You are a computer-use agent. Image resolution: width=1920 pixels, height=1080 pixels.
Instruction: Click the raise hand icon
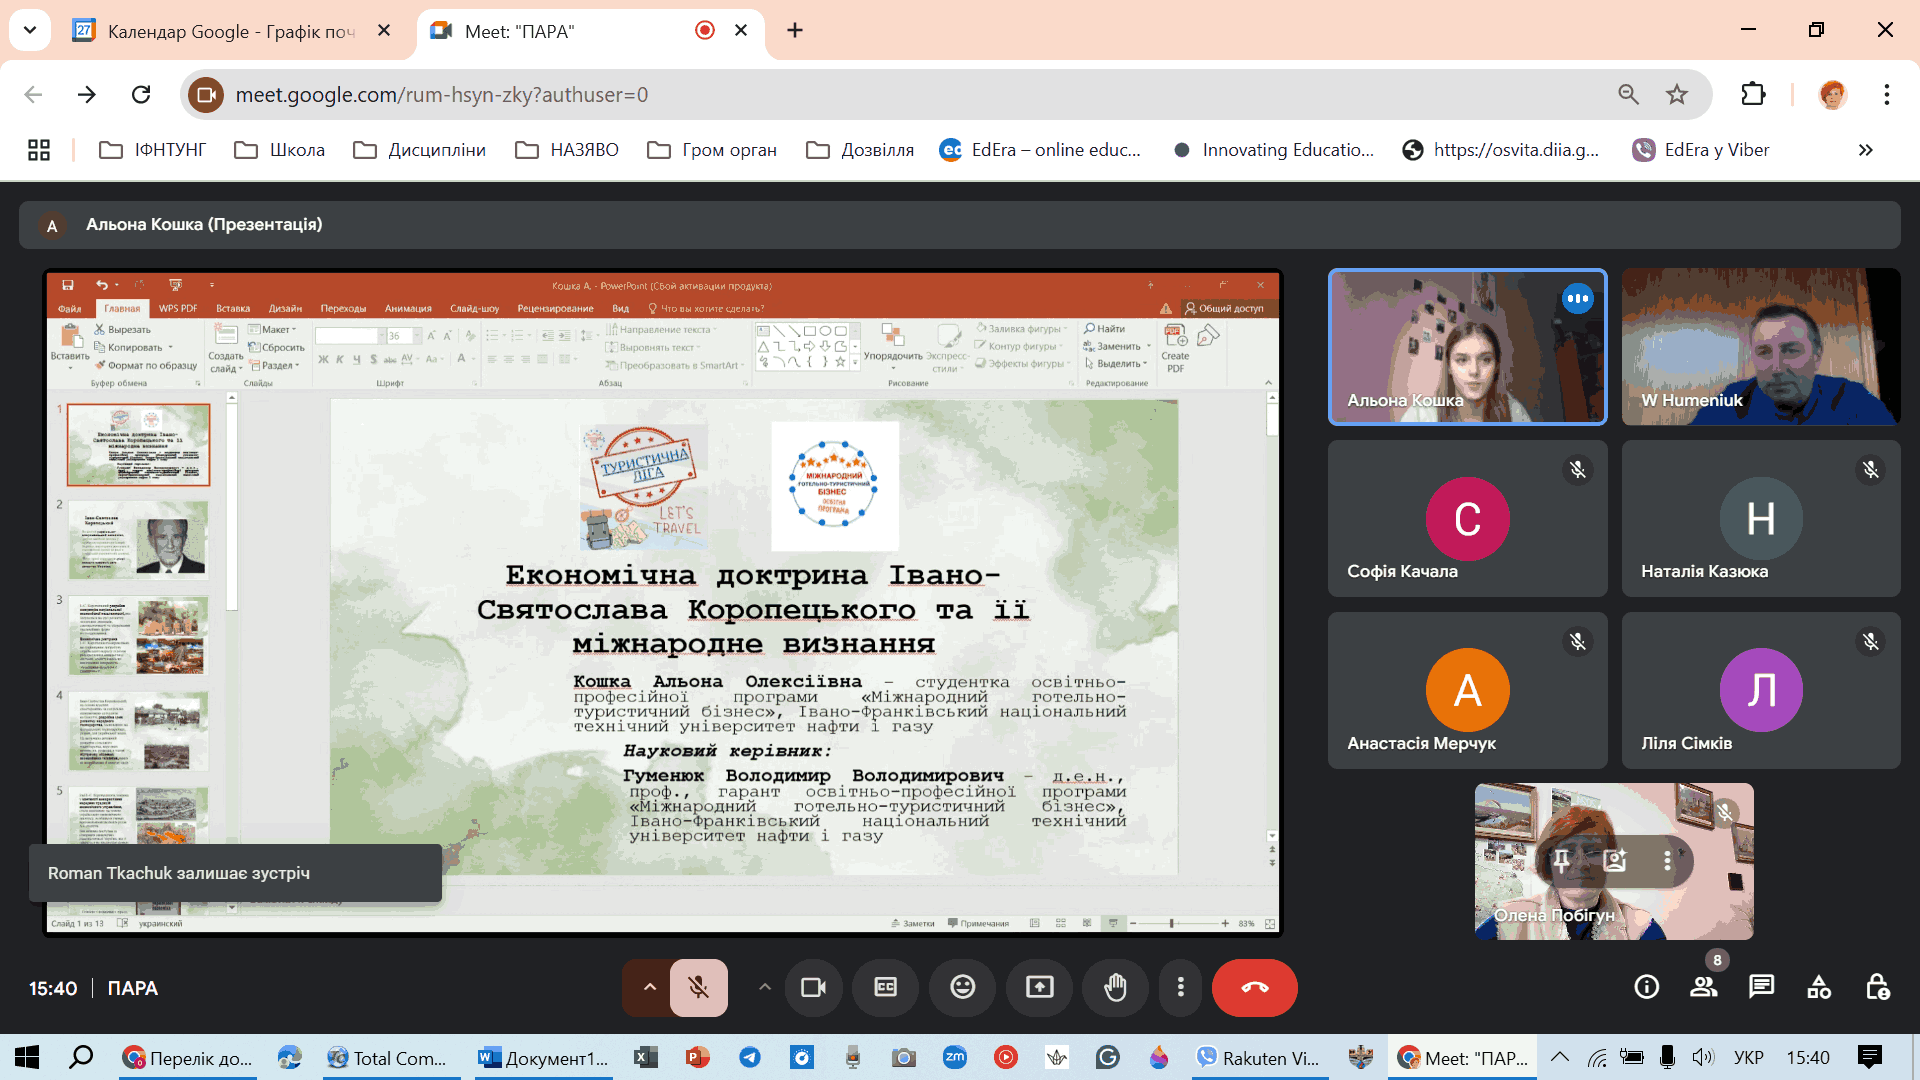pyautogui.click(x=1115, y=988)
